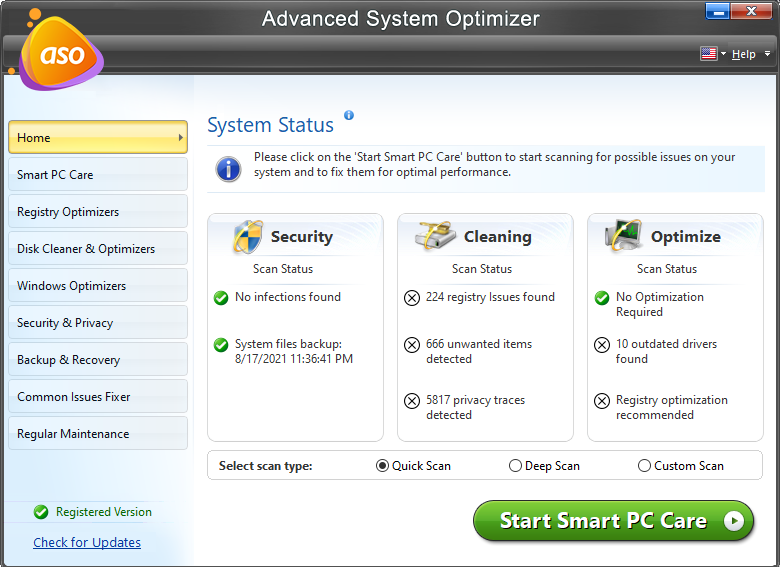Select the Quick Scan option
This screenshot has height=567, width=780.
point(382,466)
